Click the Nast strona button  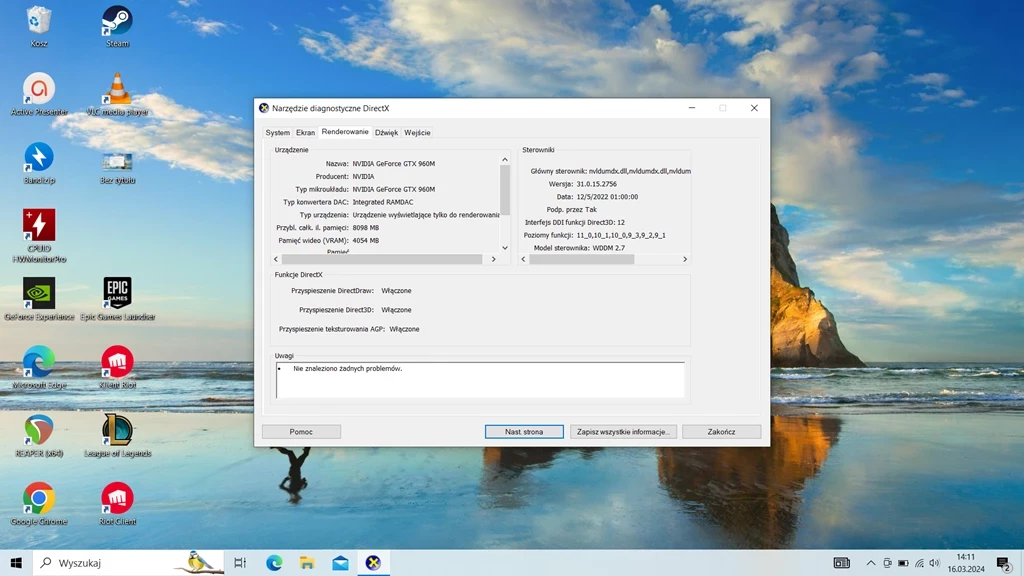[524, 431]
